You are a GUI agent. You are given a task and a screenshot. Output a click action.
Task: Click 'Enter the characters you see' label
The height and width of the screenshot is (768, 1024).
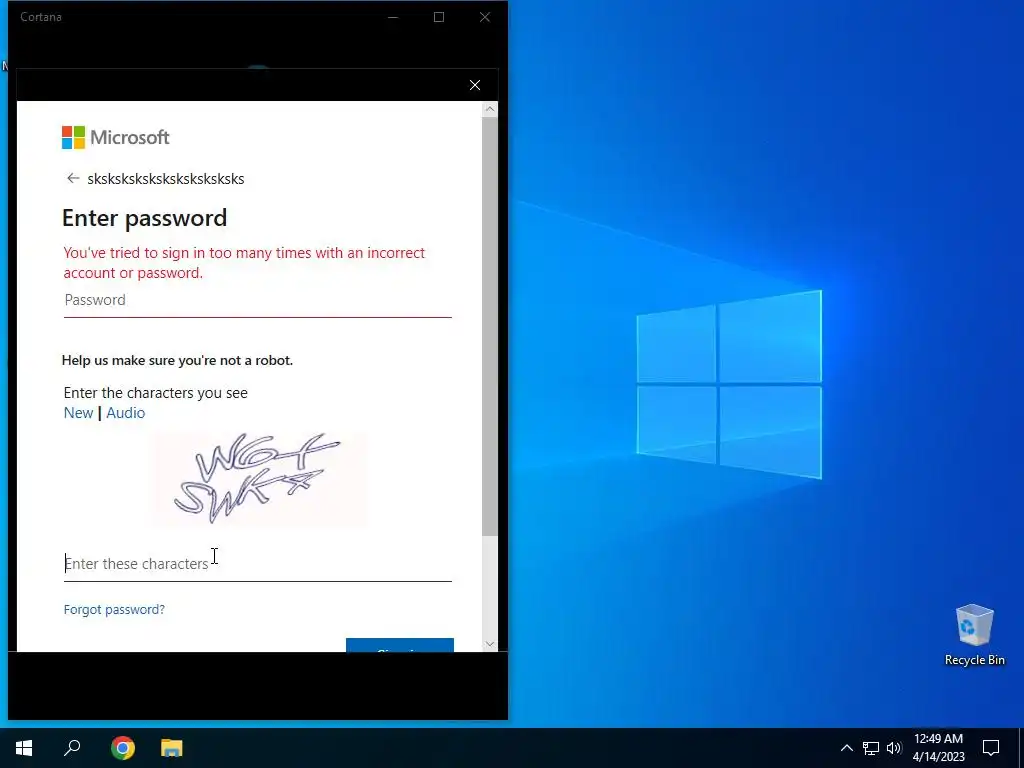[155, 392]
